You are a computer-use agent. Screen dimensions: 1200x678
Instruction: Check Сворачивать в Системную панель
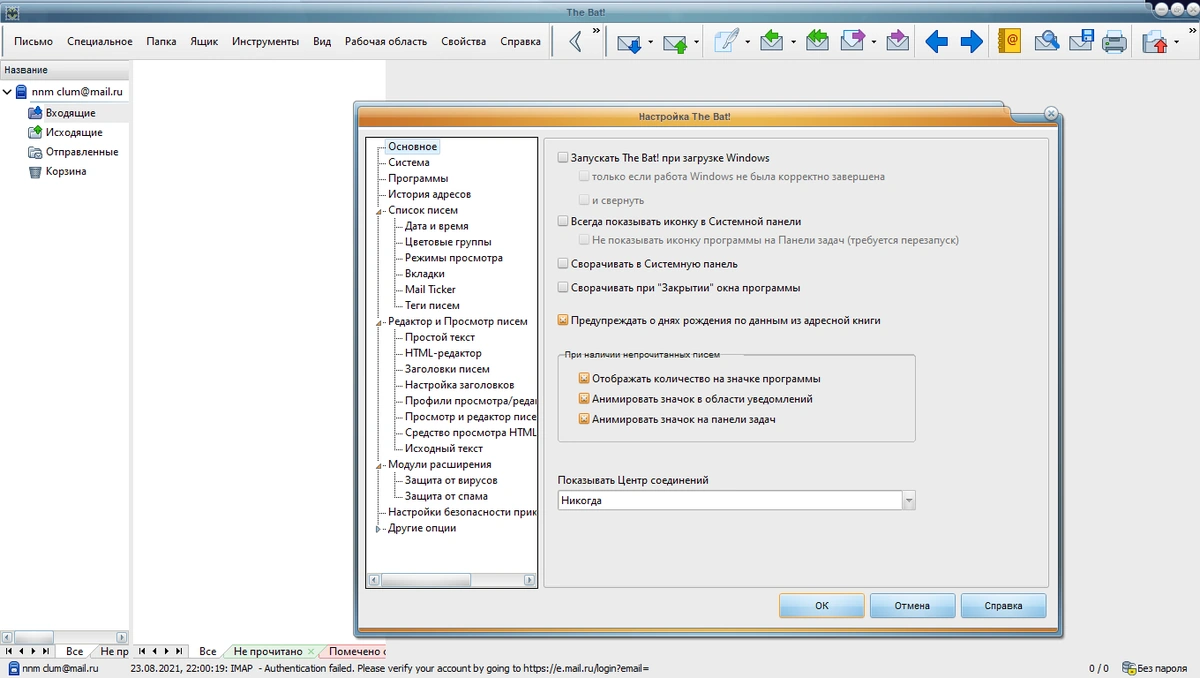[563, 264]
